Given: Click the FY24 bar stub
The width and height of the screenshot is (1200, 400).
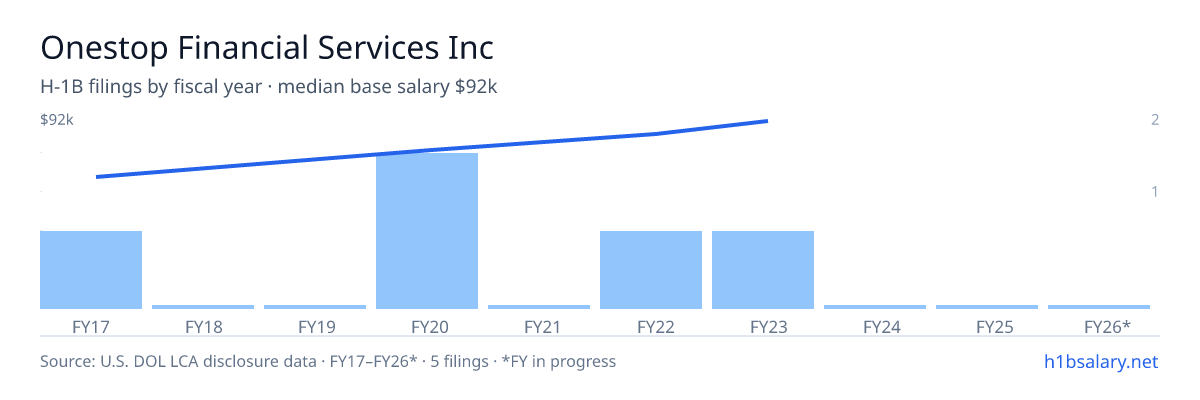Looking at the screenshot, I should click(875, 307).
